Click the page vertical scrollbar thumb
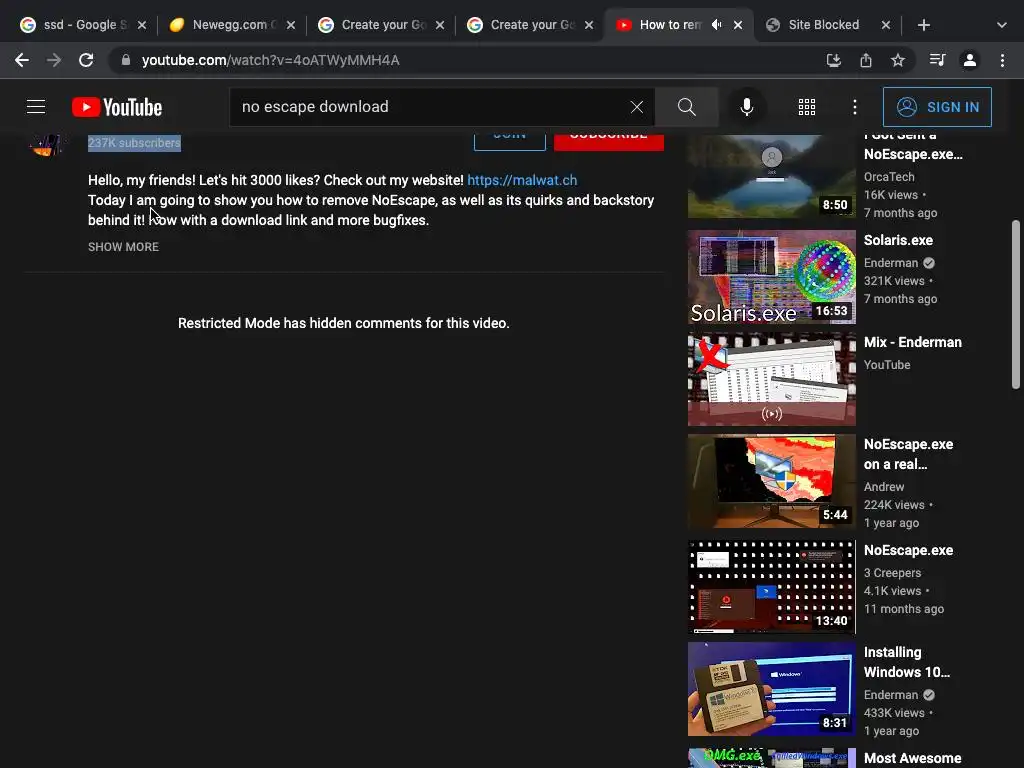This screenshot has width=1024, height=768. tap(1016, 304)
